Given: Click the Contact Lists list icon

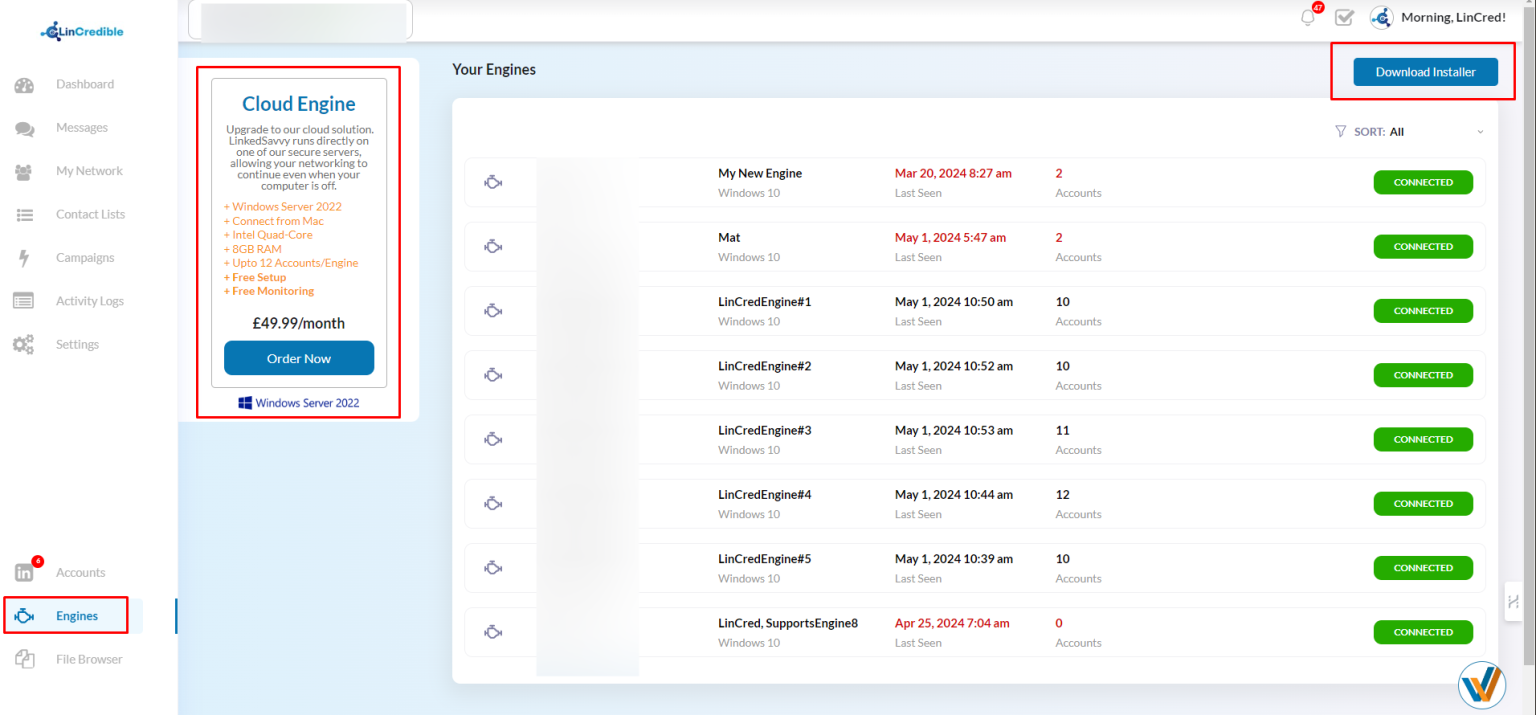Looking at the screenshot, I should click(x=24, y=214).
